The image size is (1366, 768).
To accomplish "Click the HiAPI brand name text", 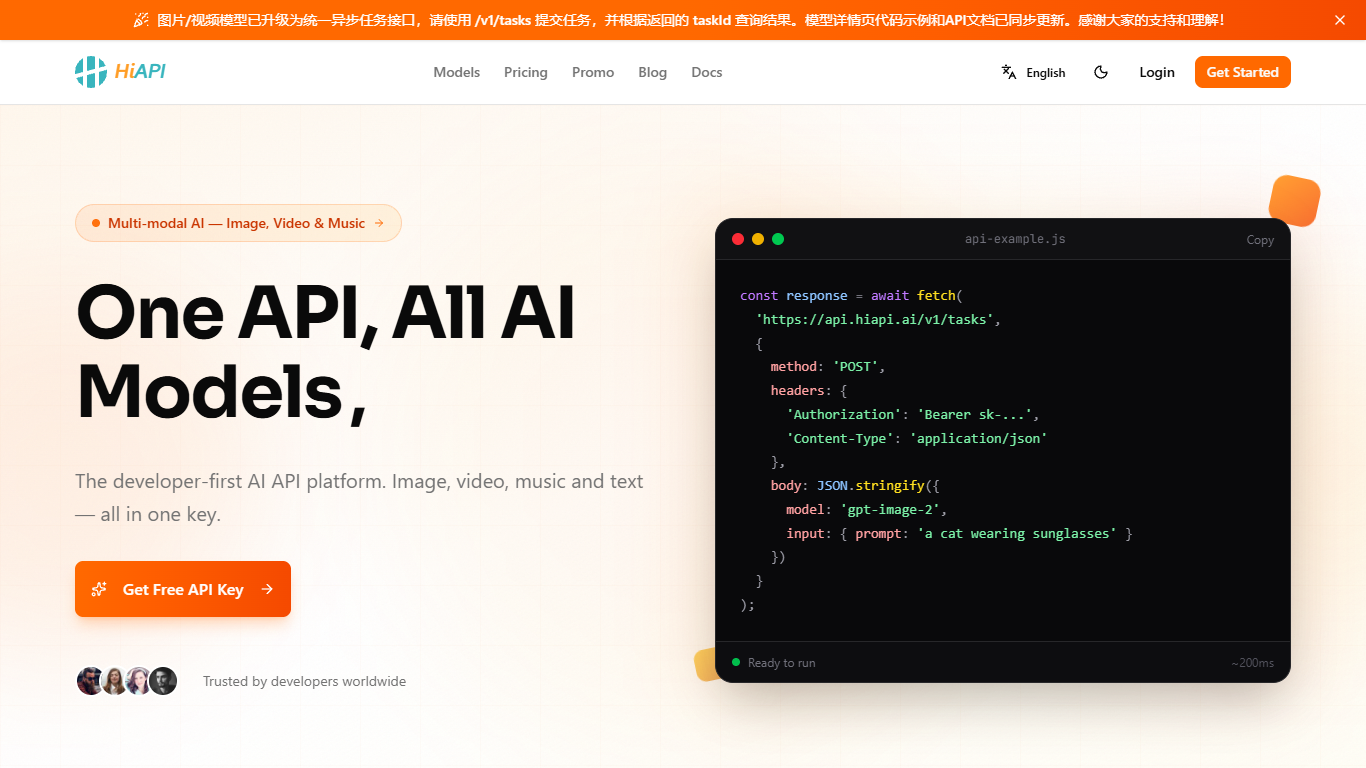I will (x=140, y=72).
